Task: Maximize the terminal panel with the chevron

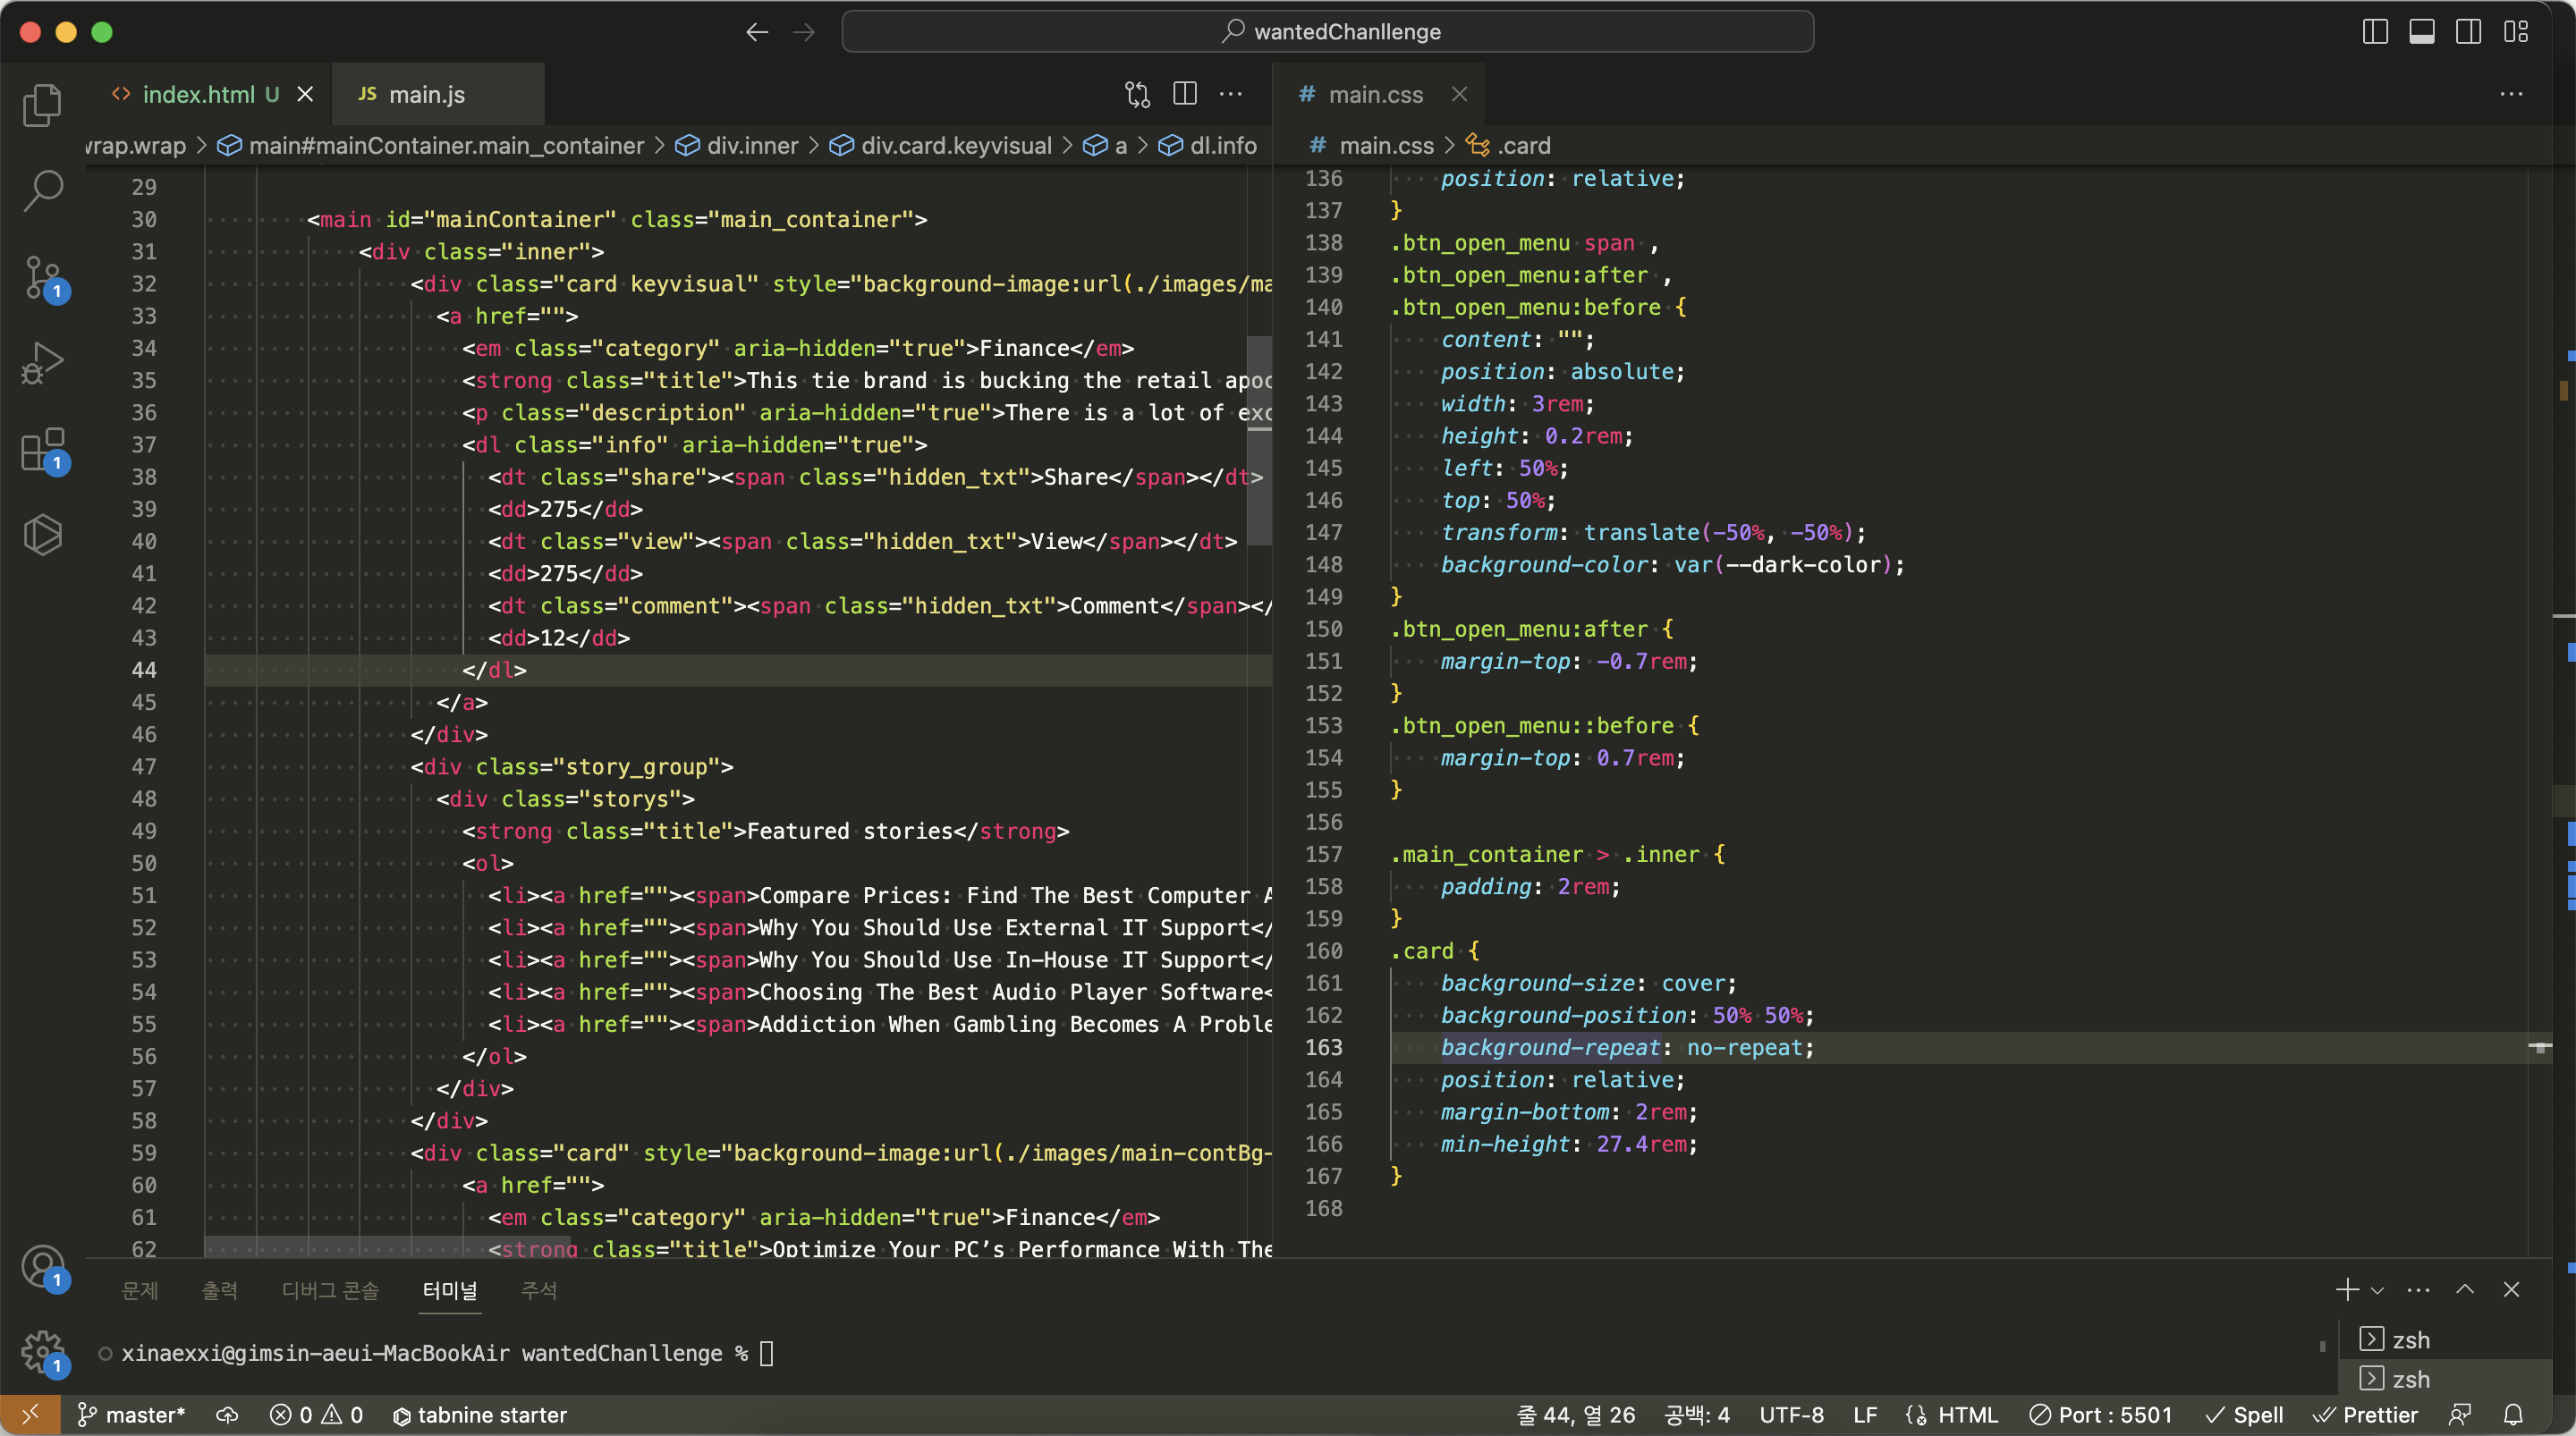Action: click(x=2465, y=1289)
